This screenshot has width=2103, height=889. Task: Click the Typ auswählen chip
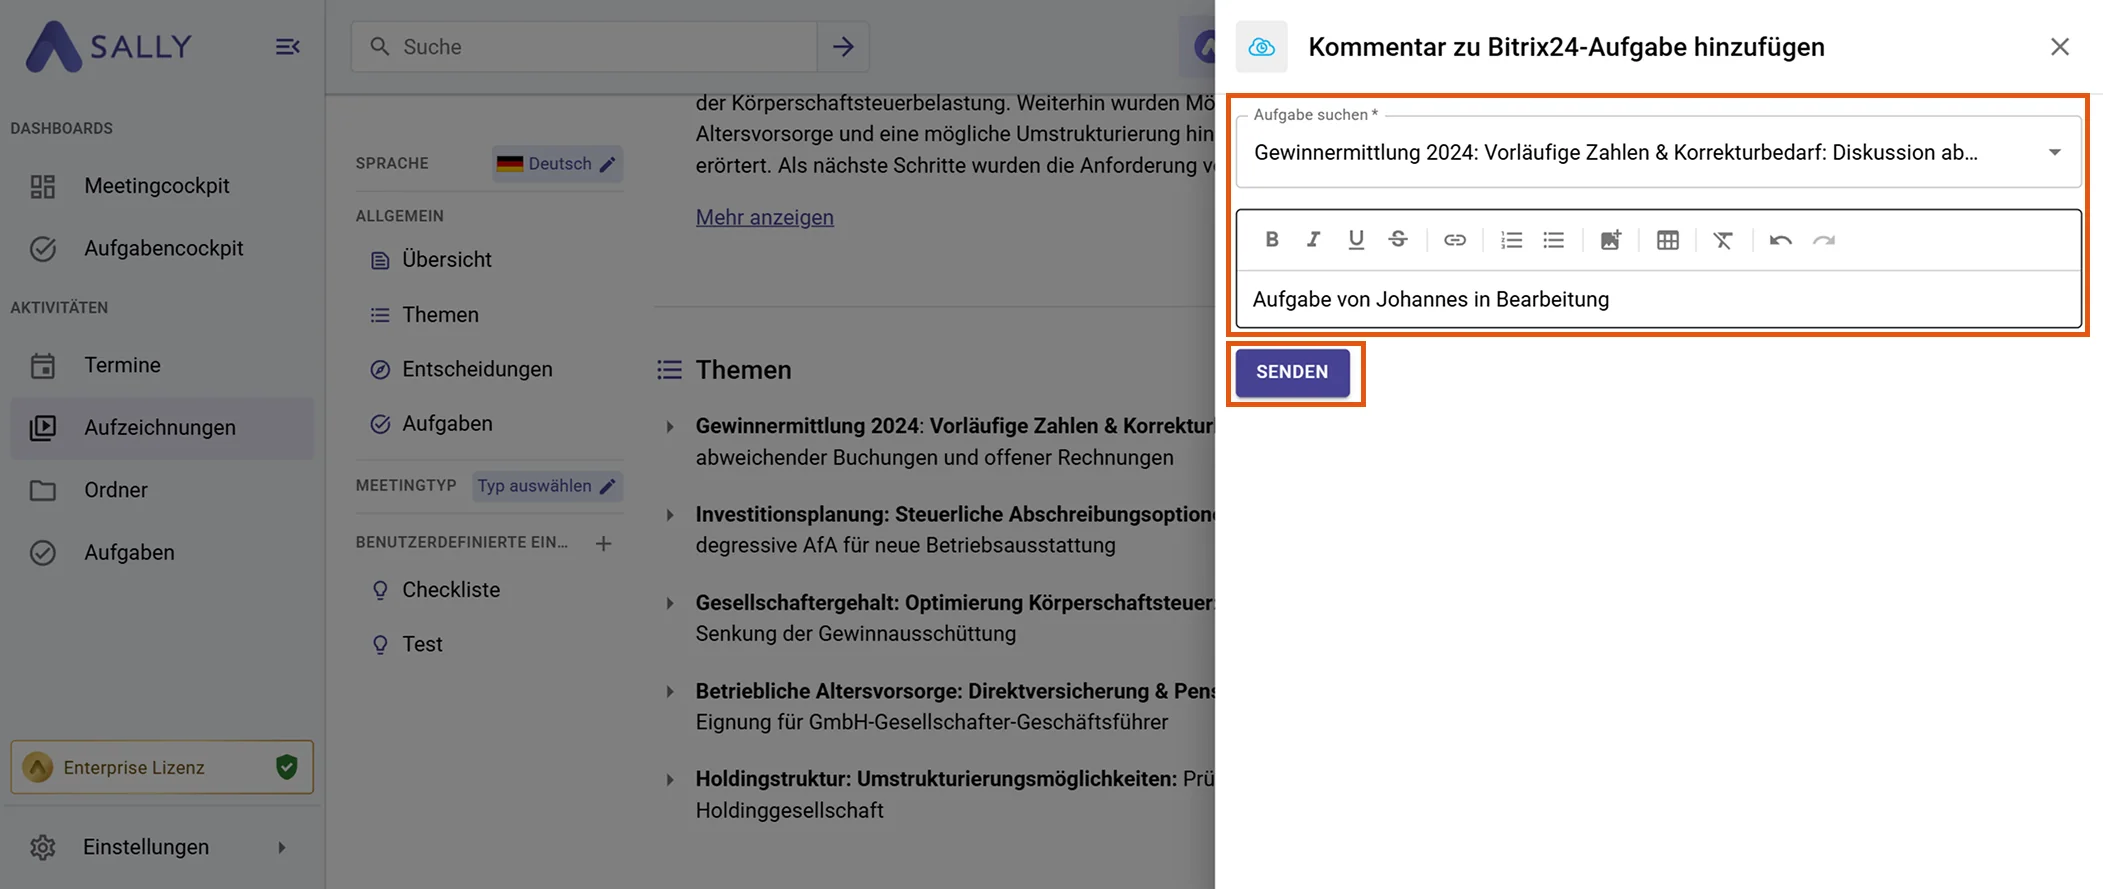(x=547, y=486)
